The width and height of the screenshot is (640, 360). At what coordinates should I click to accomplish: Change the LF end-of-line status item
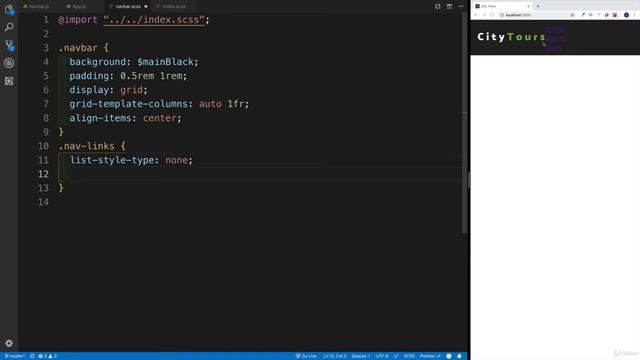(396, 356)
